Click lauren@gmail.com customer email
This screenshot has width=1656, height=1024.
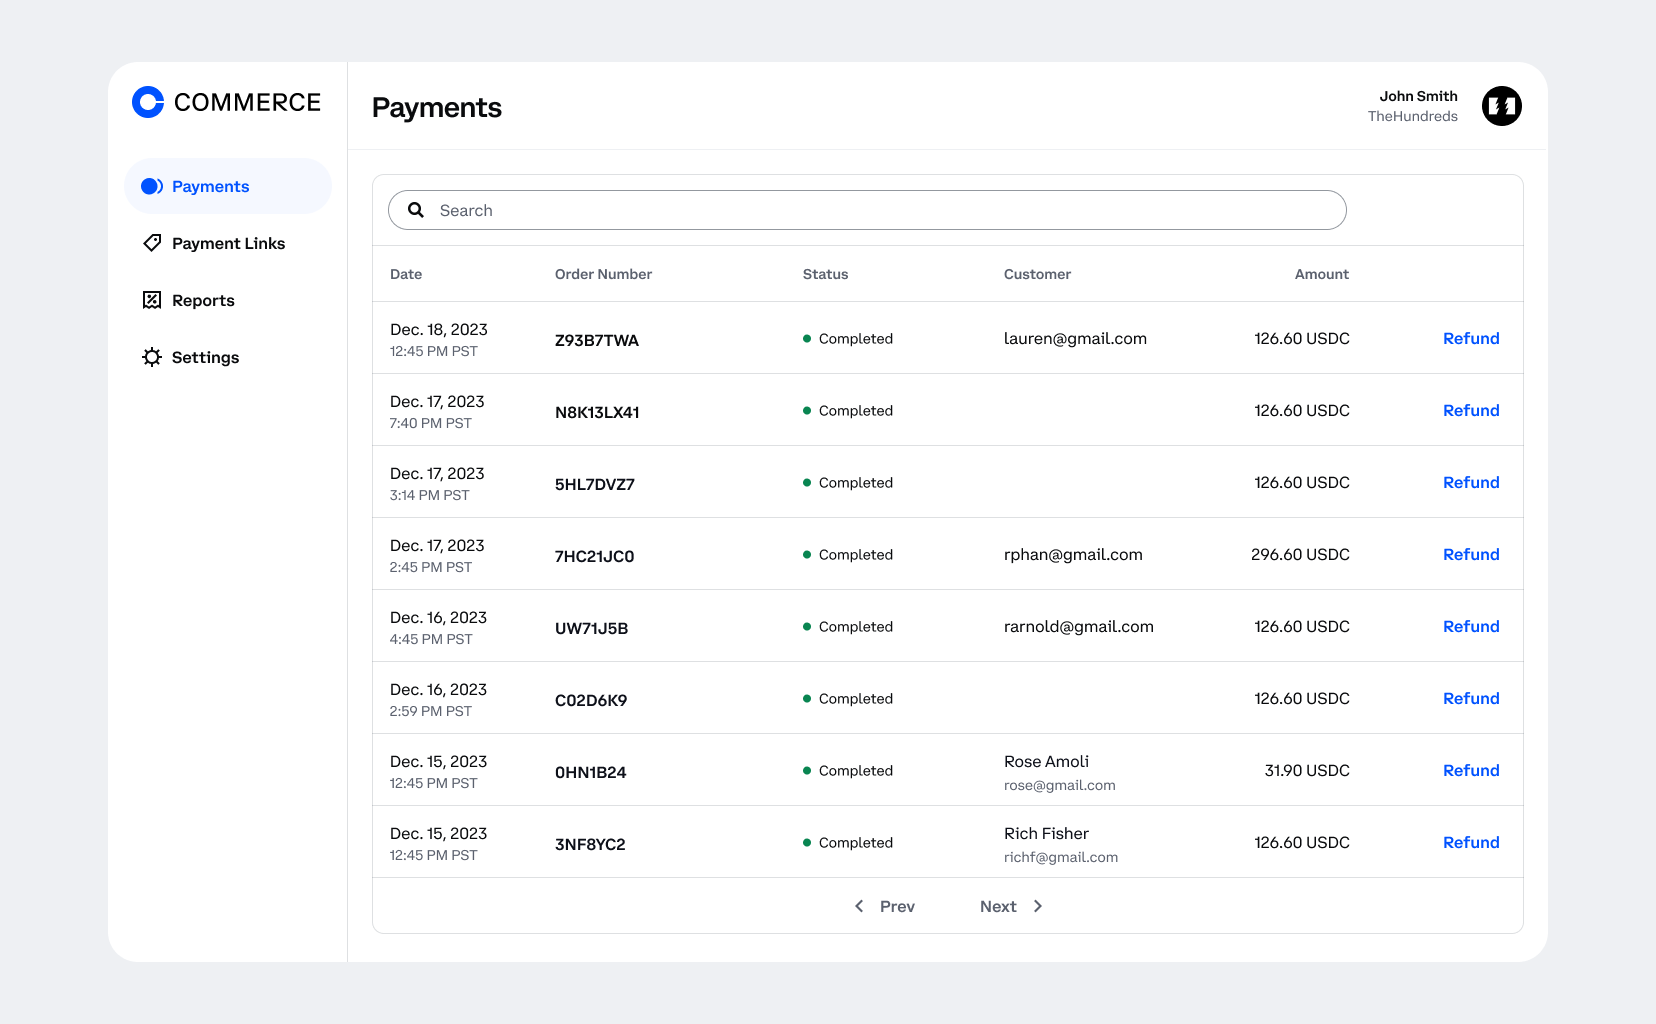[x=1075, y=338]
